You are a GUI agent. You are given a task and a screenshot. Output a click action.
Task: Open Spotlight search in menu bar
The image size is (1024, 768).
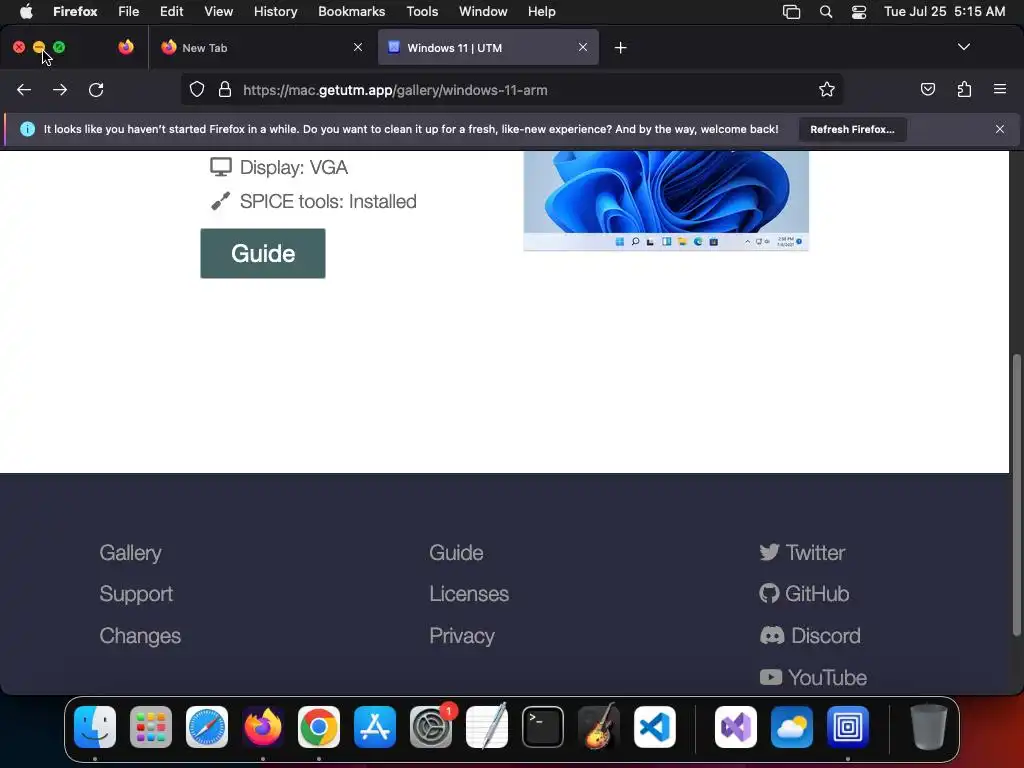tap(825, 12)
